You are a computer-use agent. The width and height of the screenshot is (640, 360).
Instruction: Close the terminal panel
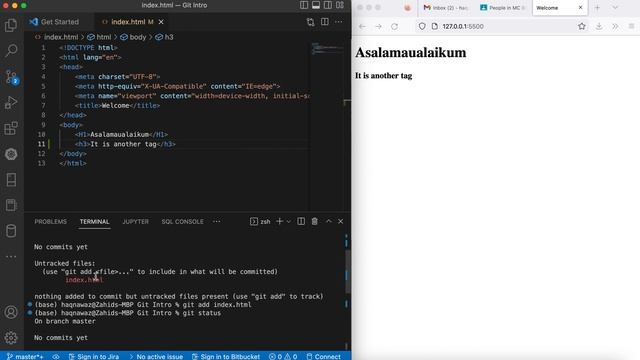340,221
